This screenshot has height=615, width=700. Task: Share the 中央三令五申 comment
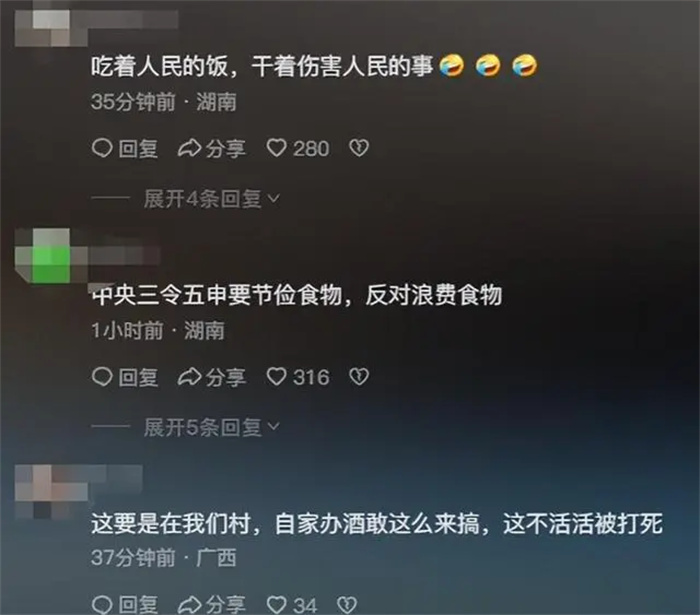[212, 377]
